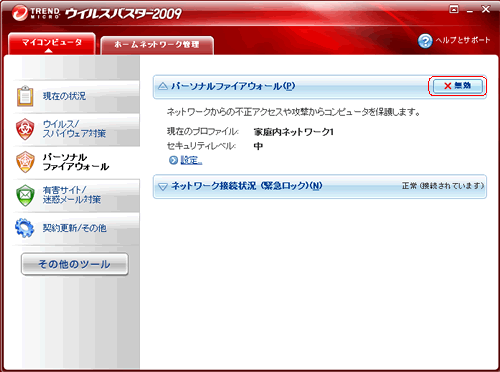Click the Trend Micro logo icon
Image resolution: width=500 pixels, height=372 pixels.
click(x=20, y=13)
